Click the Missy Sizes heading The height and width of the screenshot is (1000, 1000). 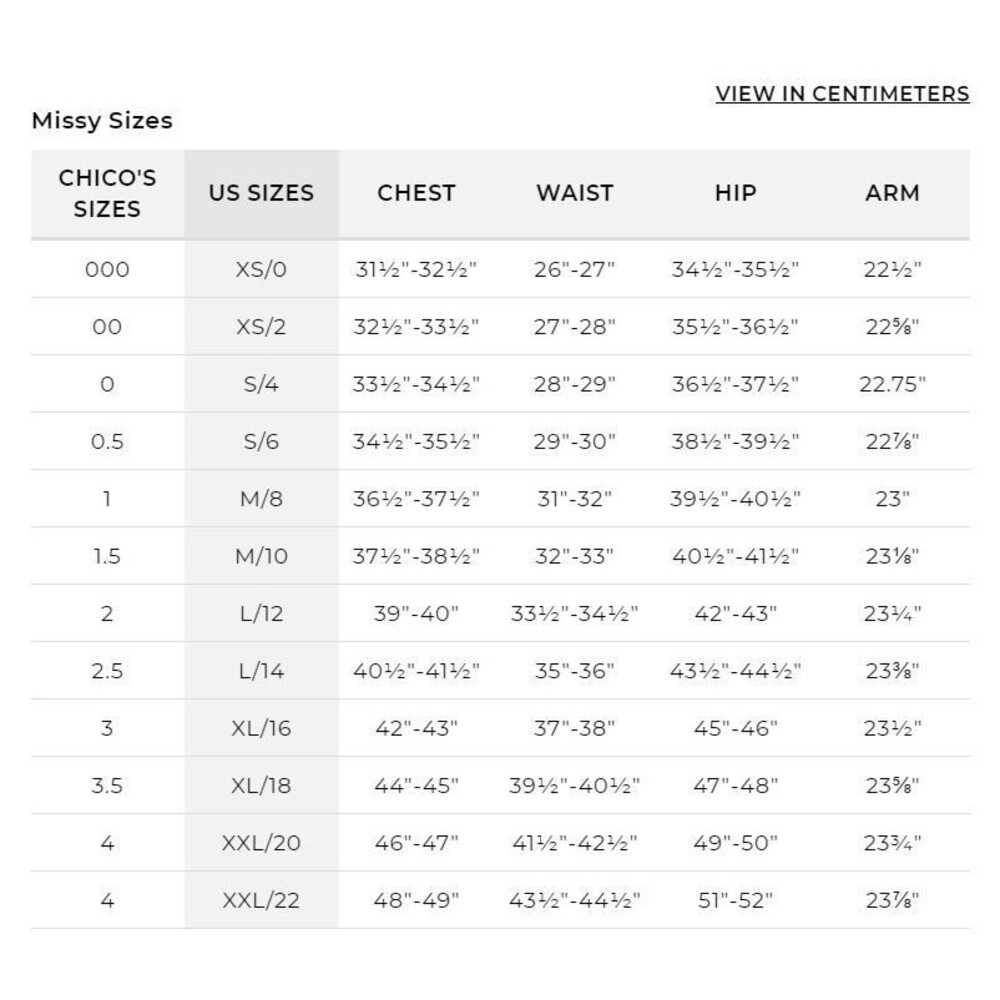[102, 121]
